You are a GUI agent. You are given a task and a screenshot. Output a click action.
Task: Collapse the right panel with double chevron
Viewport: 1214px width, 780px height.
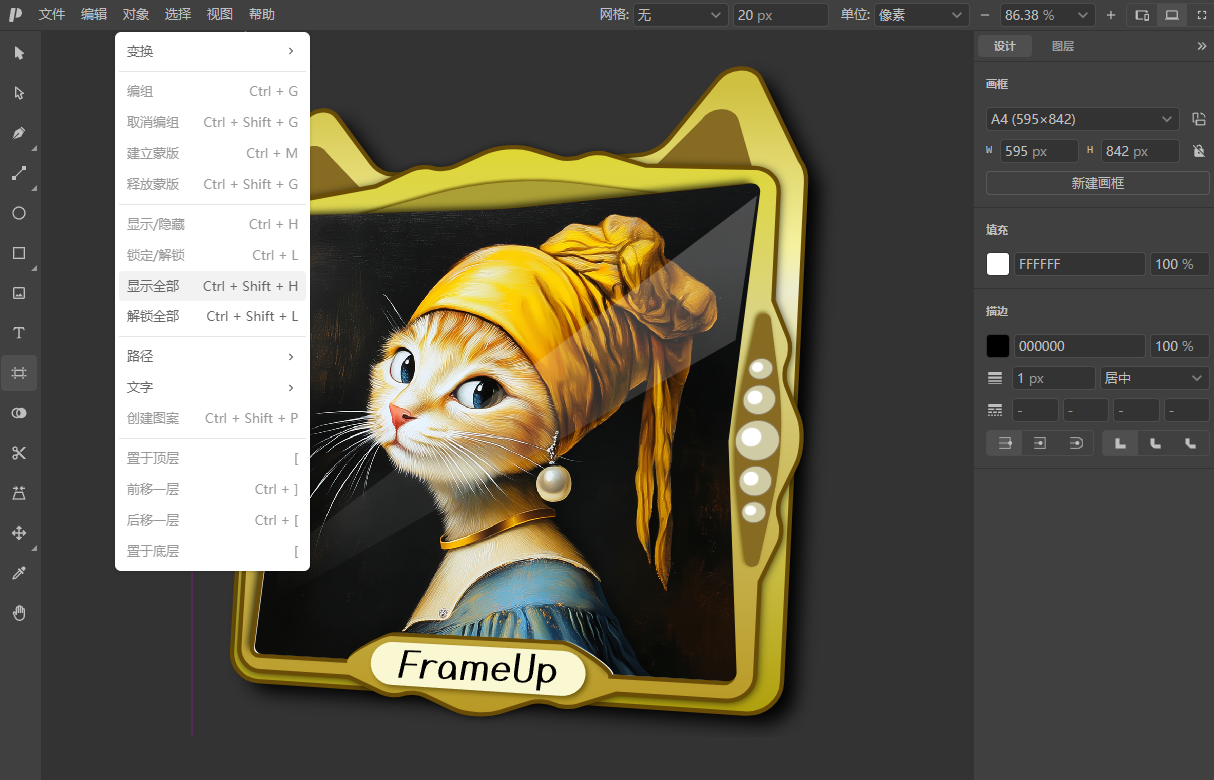[1202, 46]
